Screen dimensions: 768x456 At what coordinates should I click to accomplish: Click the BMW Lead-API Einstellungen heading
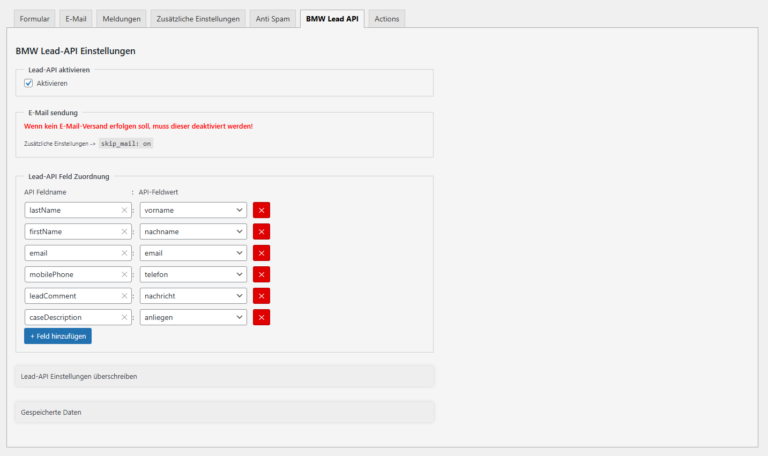point(75,51)
